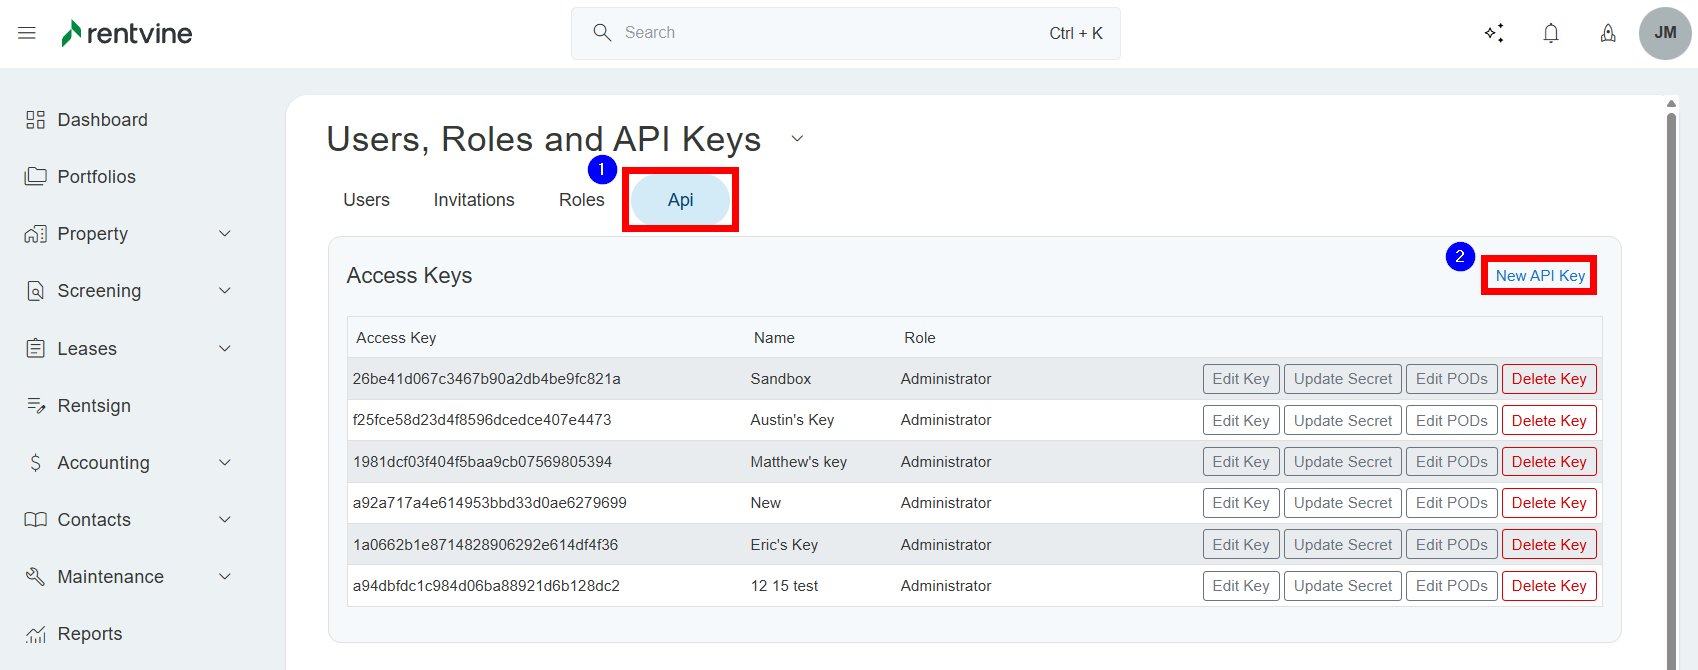Switch to the Invitations tab
The height and width of the screenshot is (670, 1698).
(474, 200)
